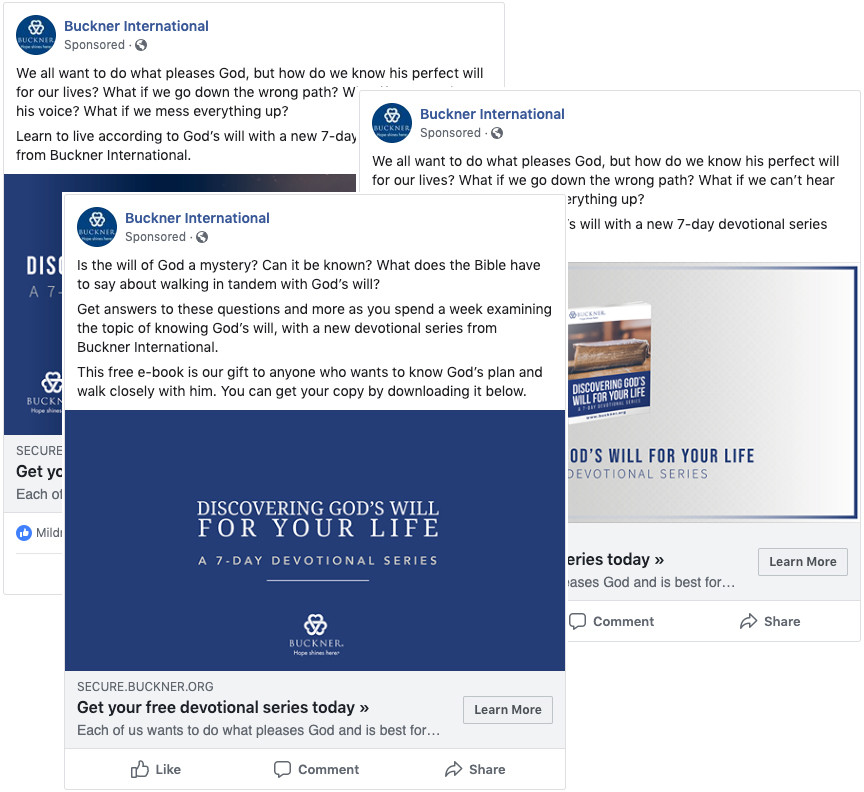Click the globe icon on the right ad

click(497, 133)
